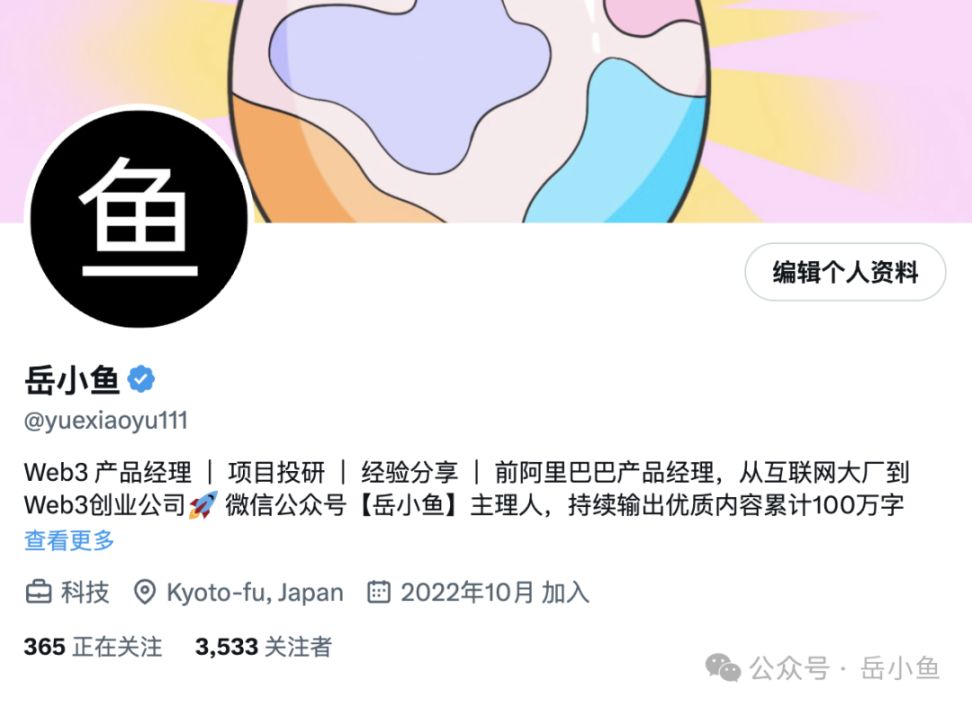Image resolution: width=972 pixels, height=707 pixels.
Task: Select the @yuexiaoyu111 username handle
Action: [106, 421]
